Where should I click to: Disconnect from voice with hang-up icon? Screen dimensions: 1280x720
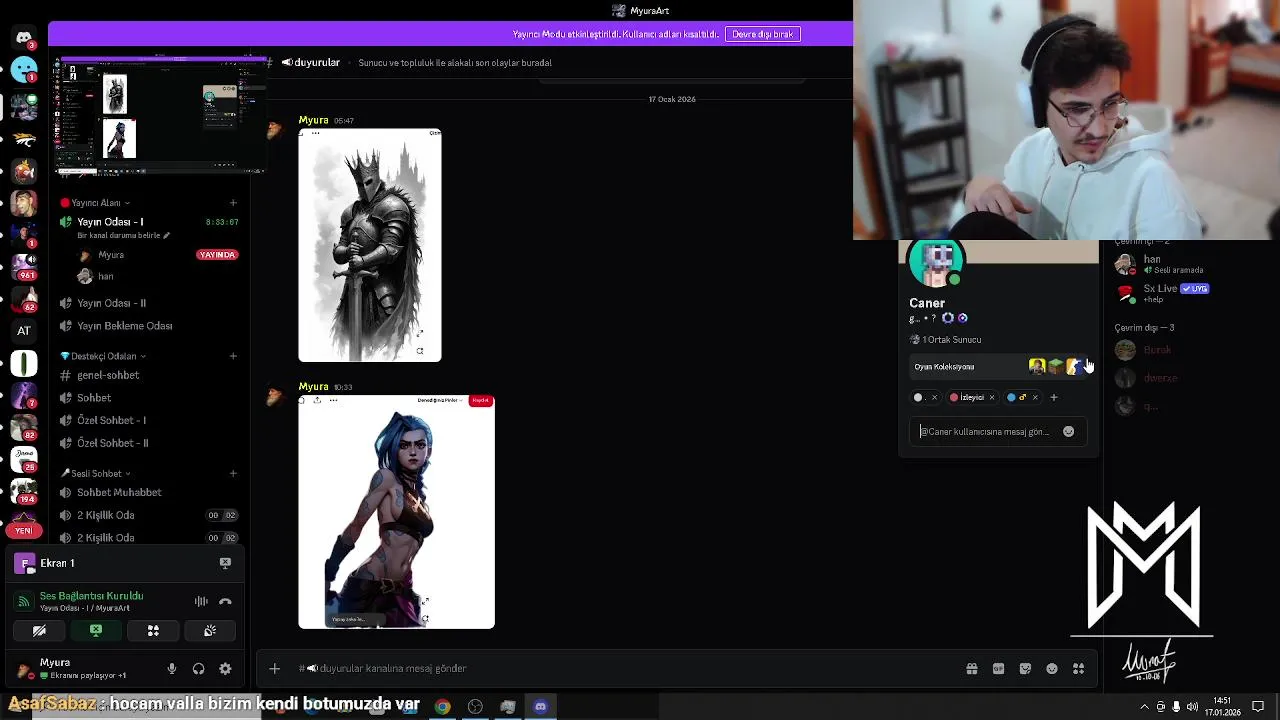pos(225,601)
